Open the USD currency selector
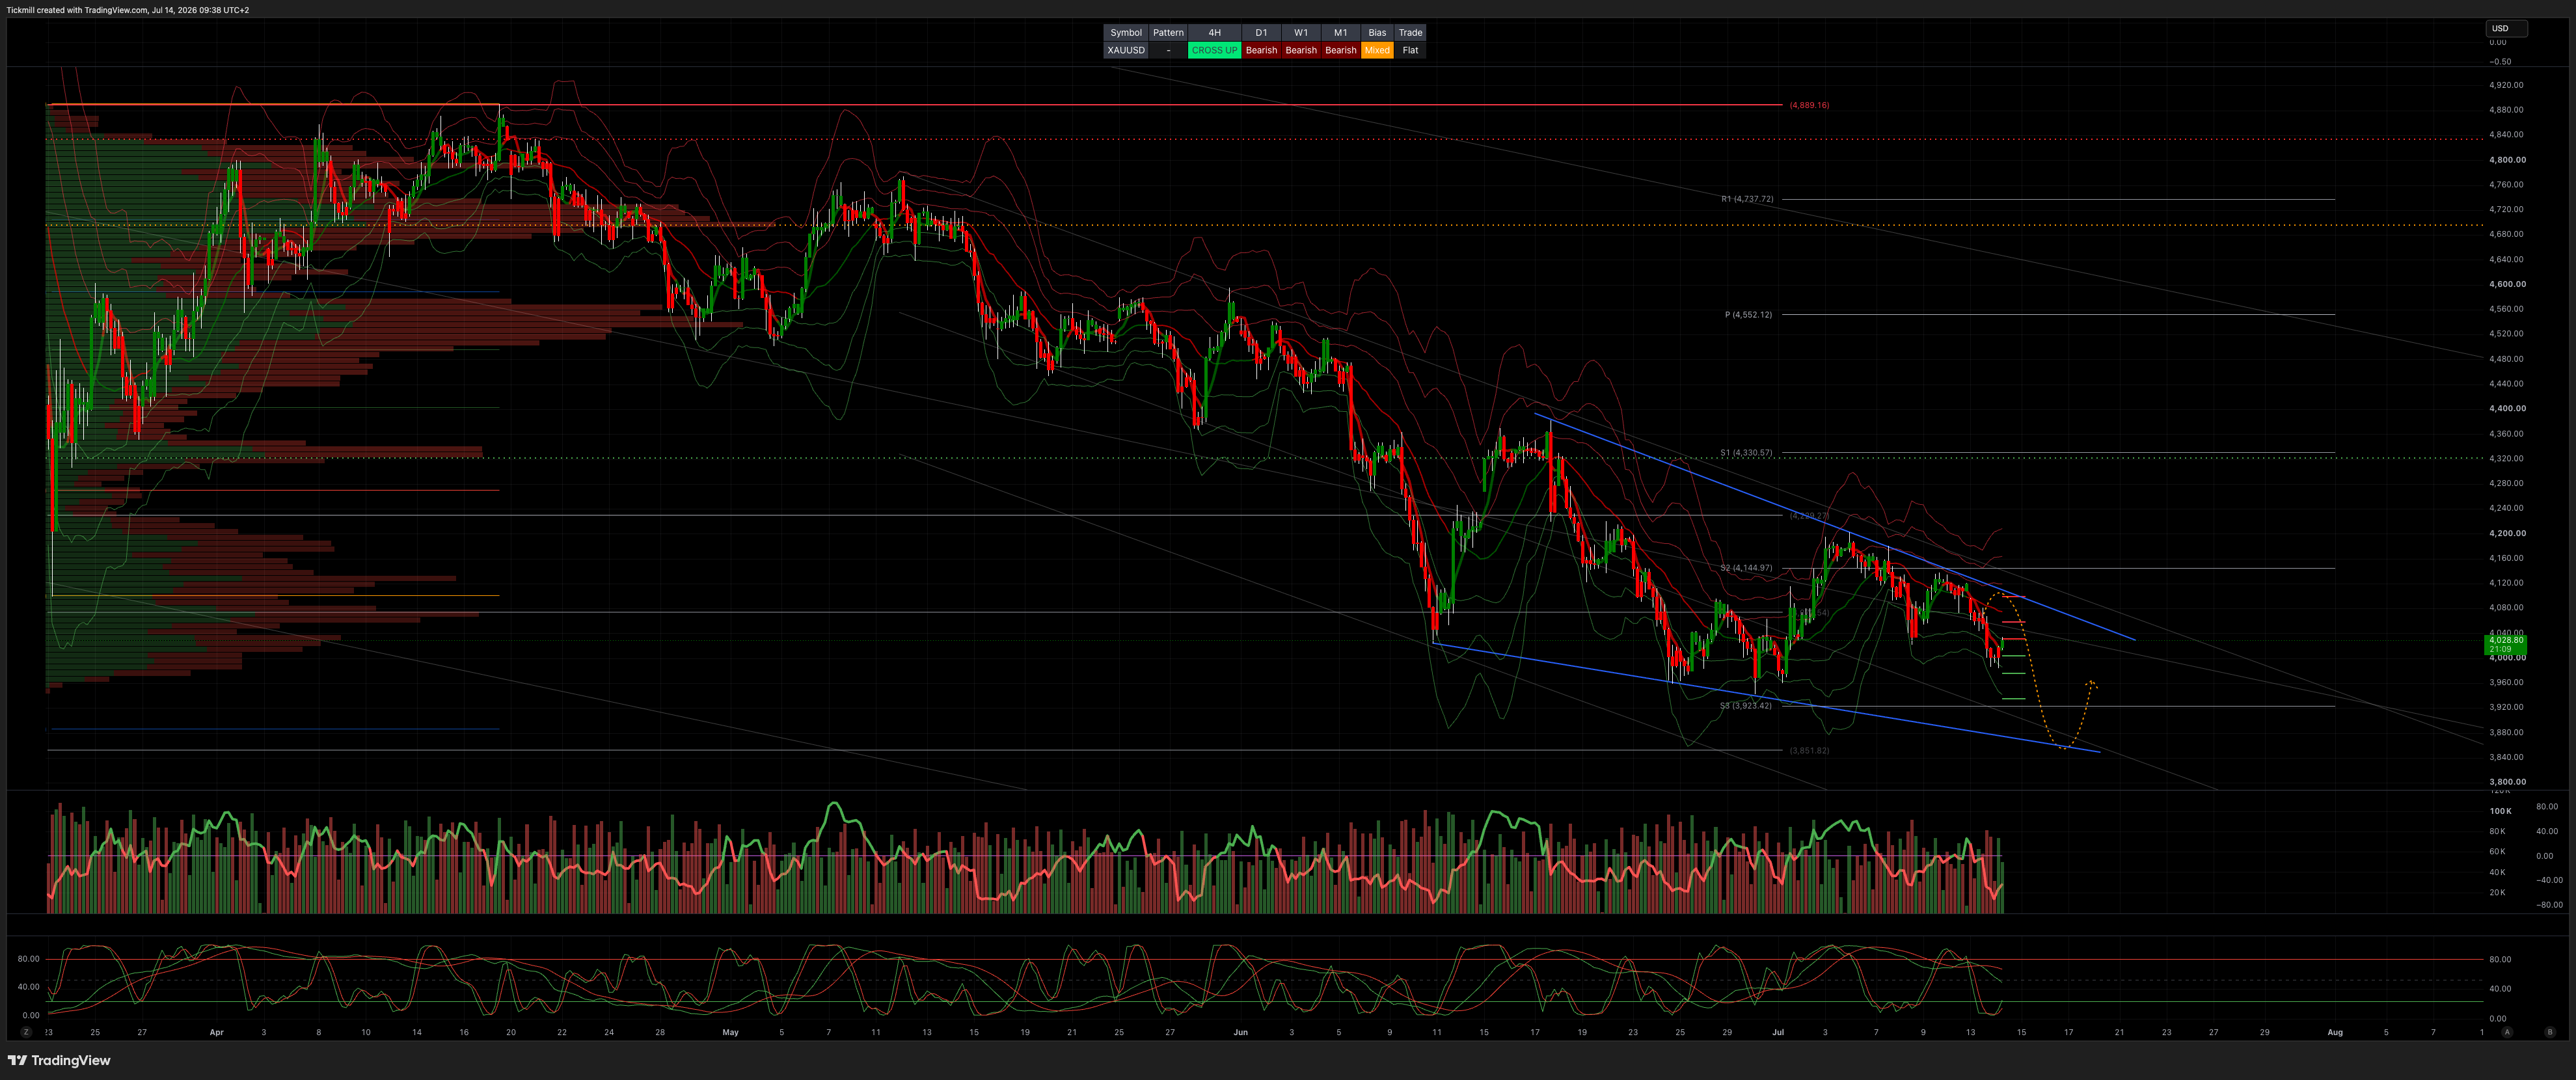This screenshot has width=2576, height=1080. pos(2506,28)
